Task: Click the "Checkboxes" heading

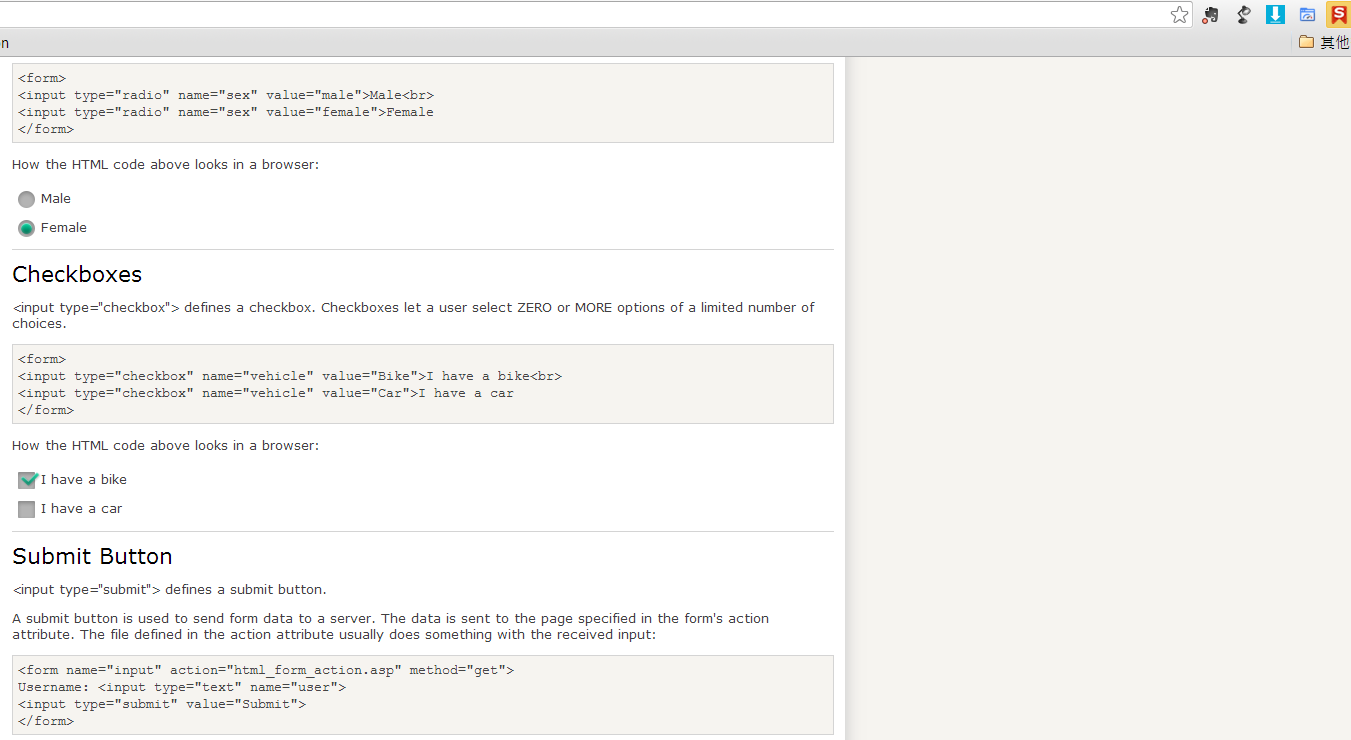Action: [77, 275]
